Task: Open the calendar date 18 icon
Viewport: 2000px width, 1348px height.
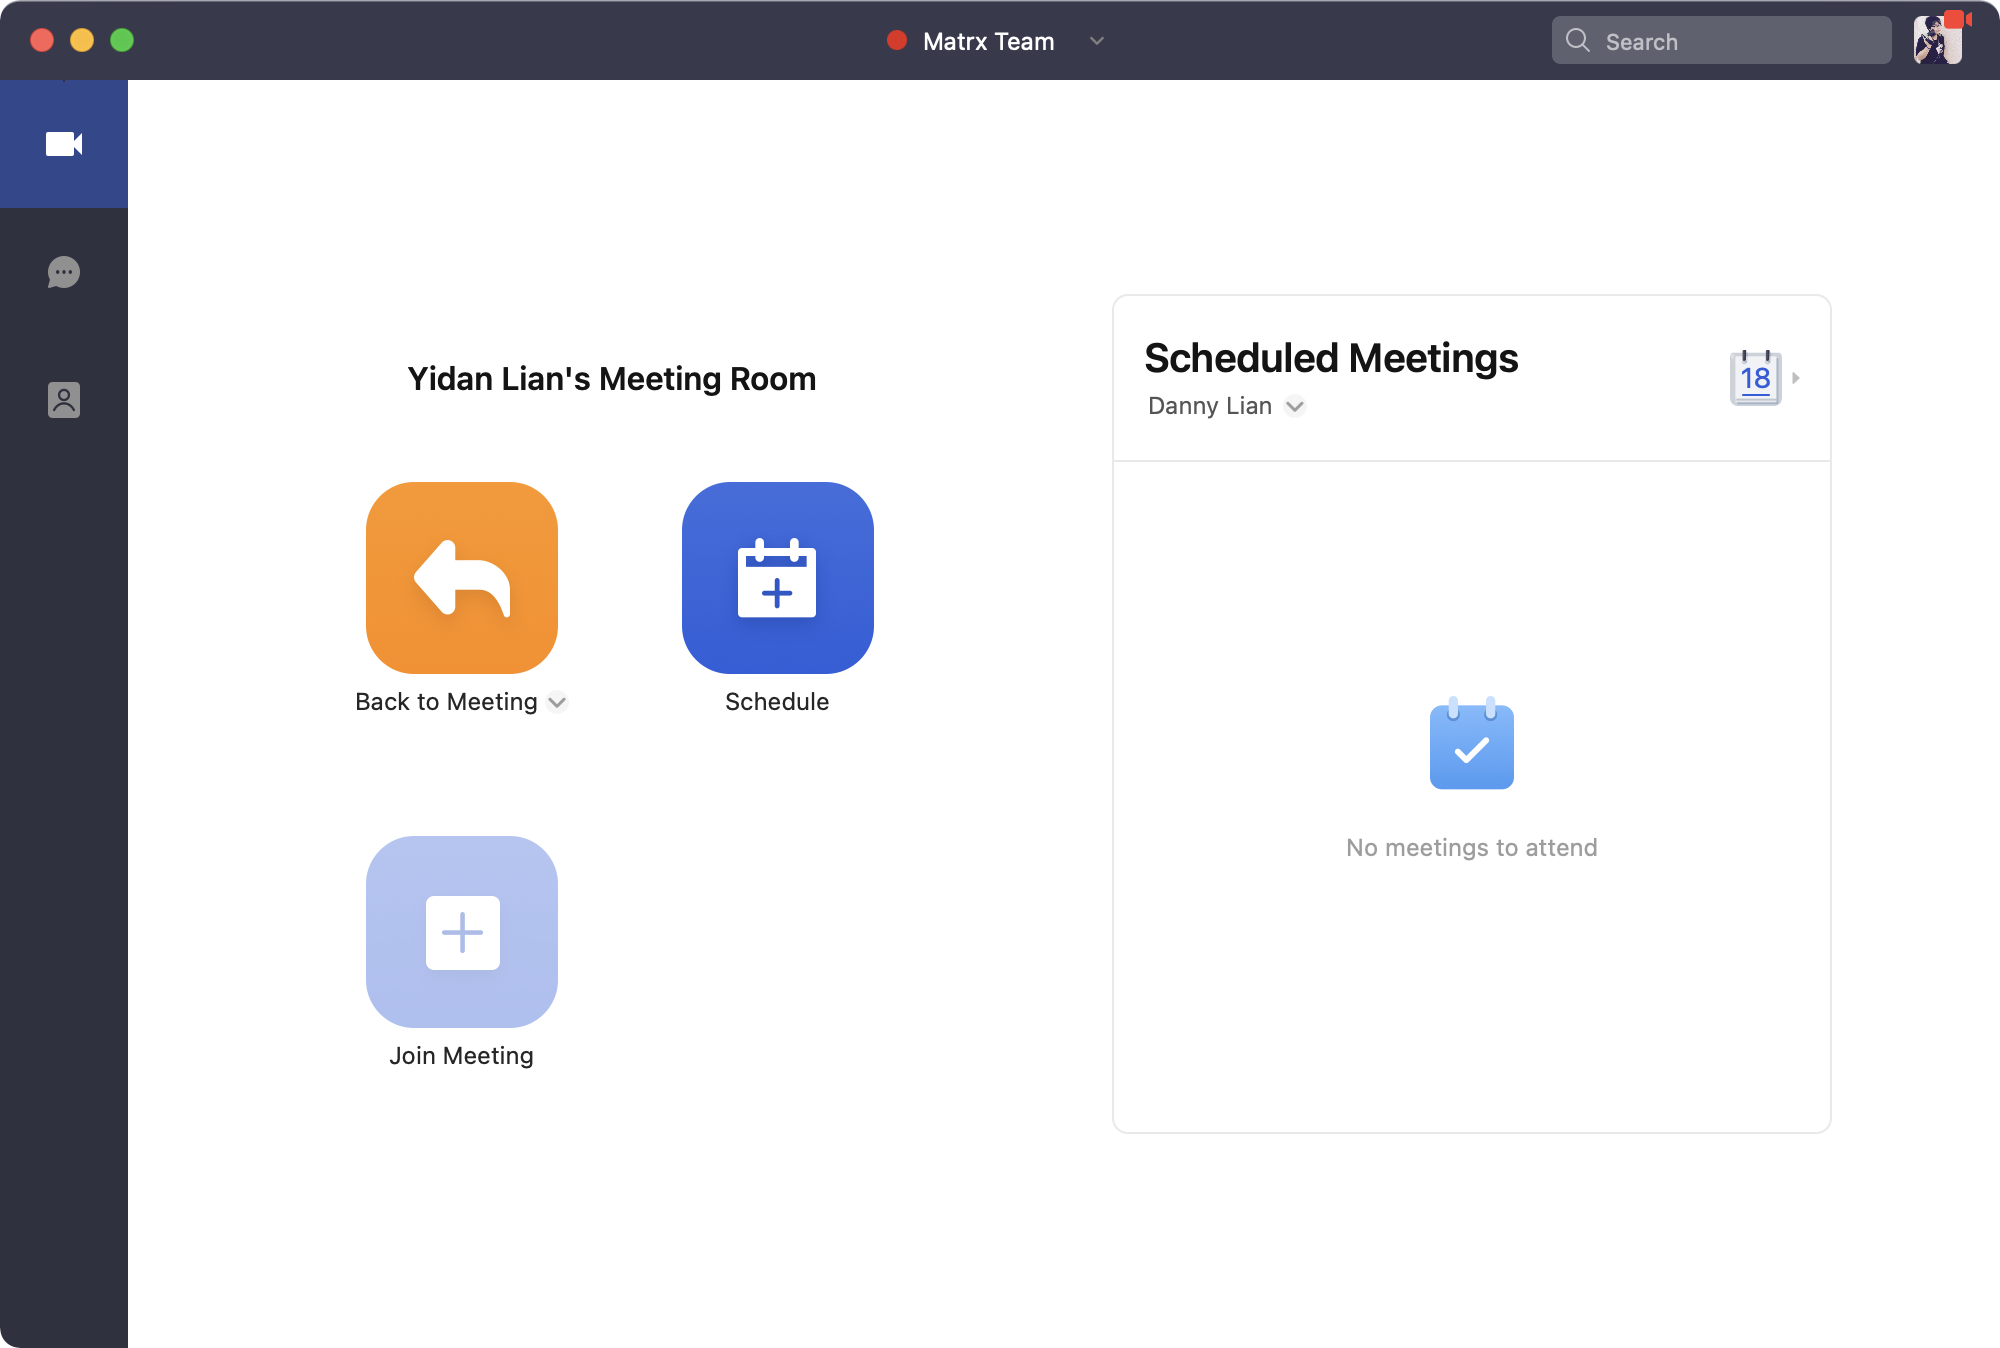Action: tap(1755, 378)
